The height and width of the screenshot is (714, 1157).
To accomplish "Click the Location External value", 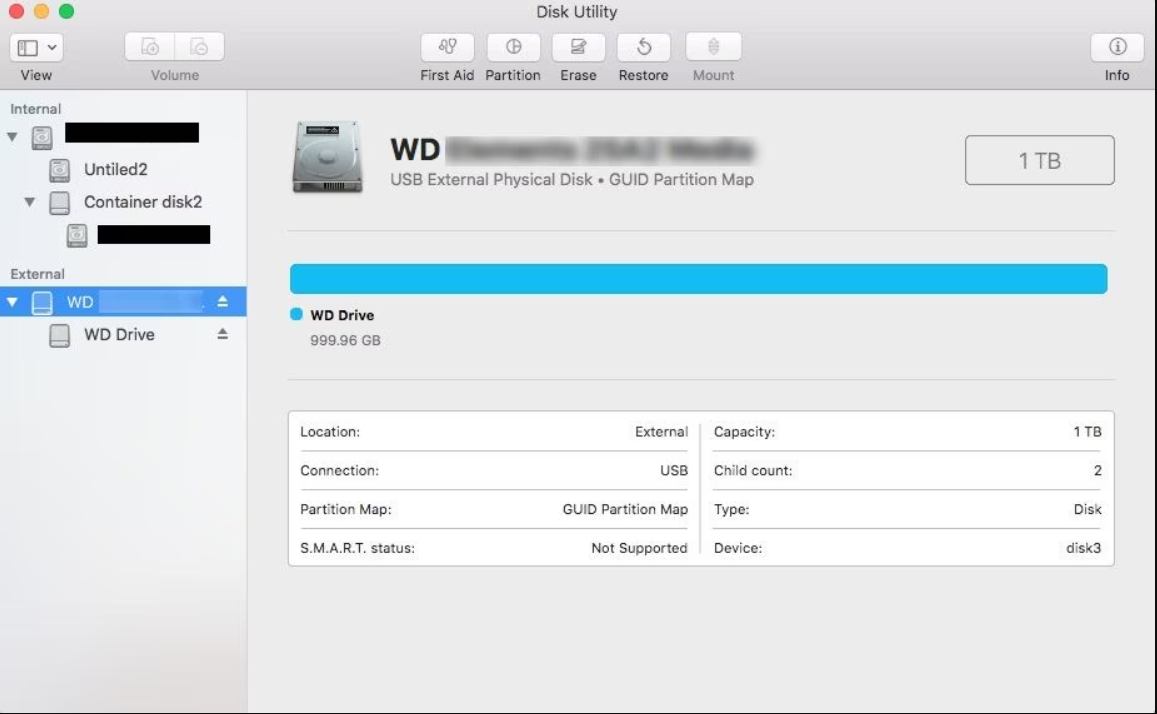I will tap(661, 431).
